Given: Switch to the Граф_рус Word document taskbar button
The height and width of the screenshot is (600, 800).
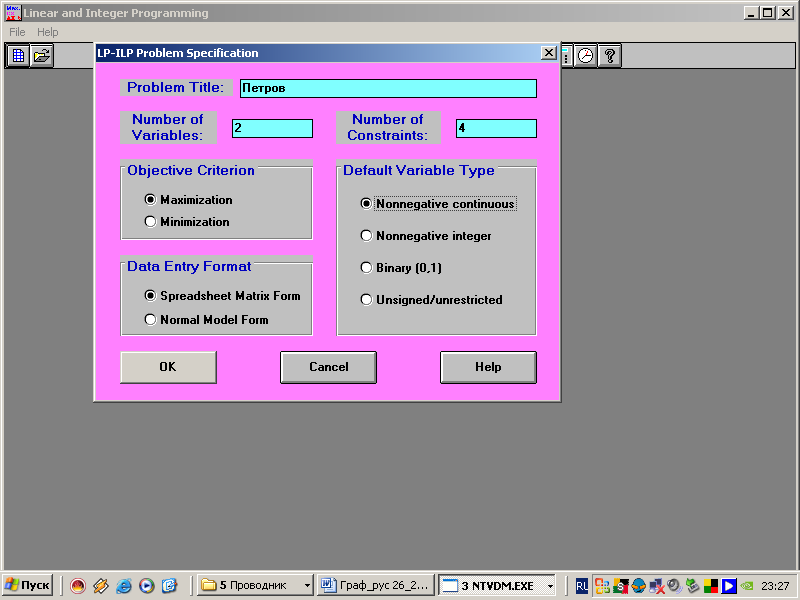Looking at the screenshot, I should (376, 586).
